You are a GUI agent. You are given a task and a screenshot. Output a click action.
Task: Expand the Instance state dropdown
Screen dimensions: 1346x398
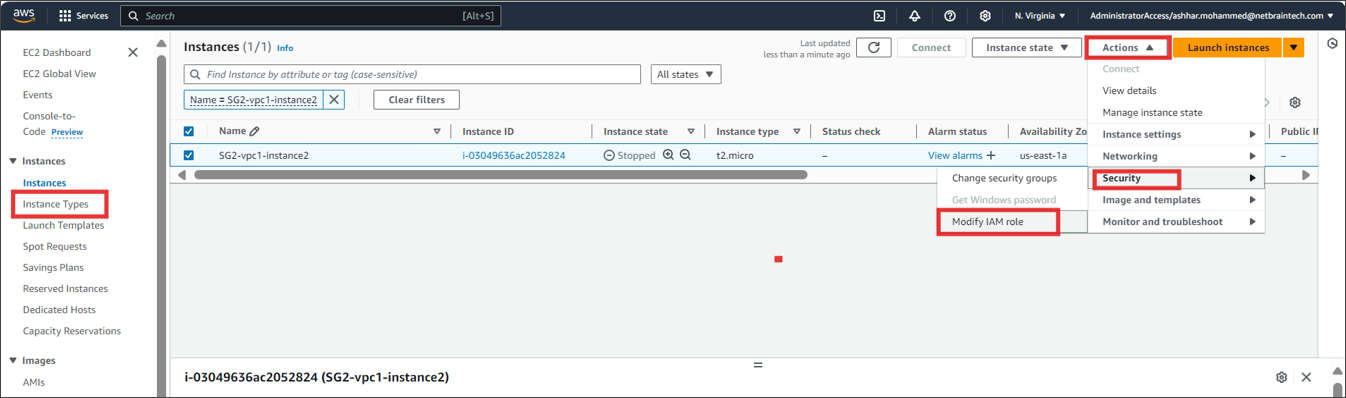pyautogui.click(x=1027, y=48)
